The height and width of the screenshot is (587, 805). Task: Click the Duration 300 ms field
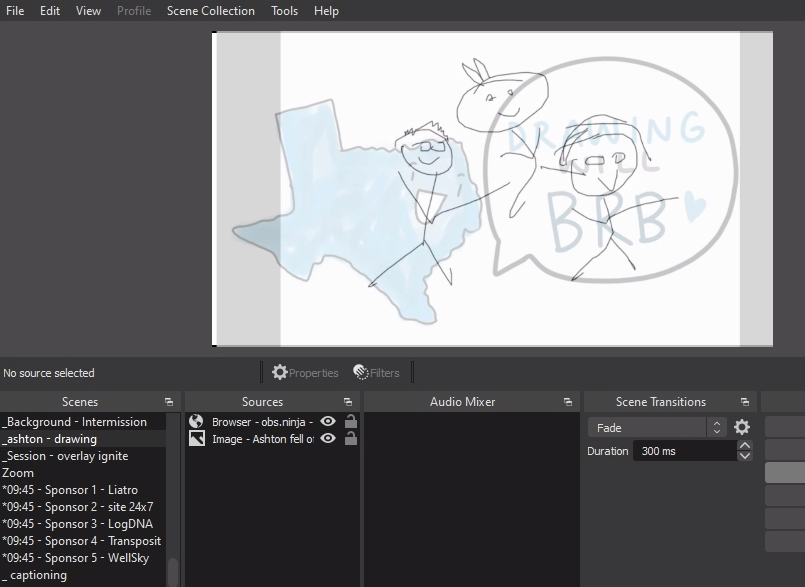click(685, 451)
